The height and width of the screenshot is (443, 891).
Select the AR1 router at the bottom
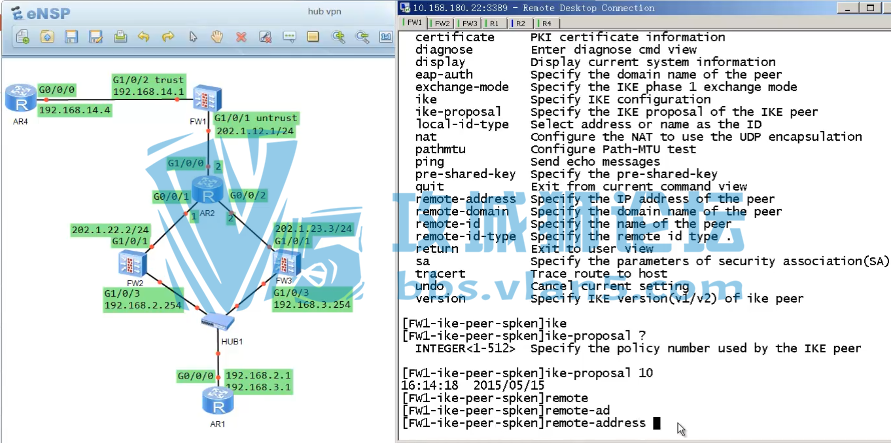pos(218,400)
